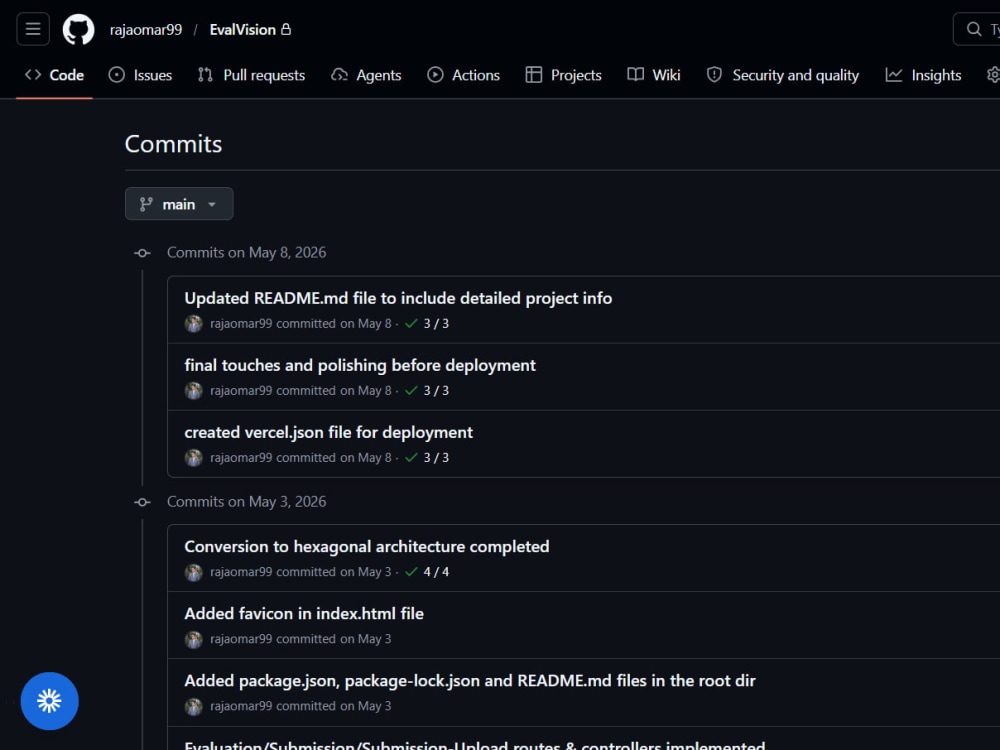
Task: Show checks status 3/3 on final touches commit
Action: point(427,390)
